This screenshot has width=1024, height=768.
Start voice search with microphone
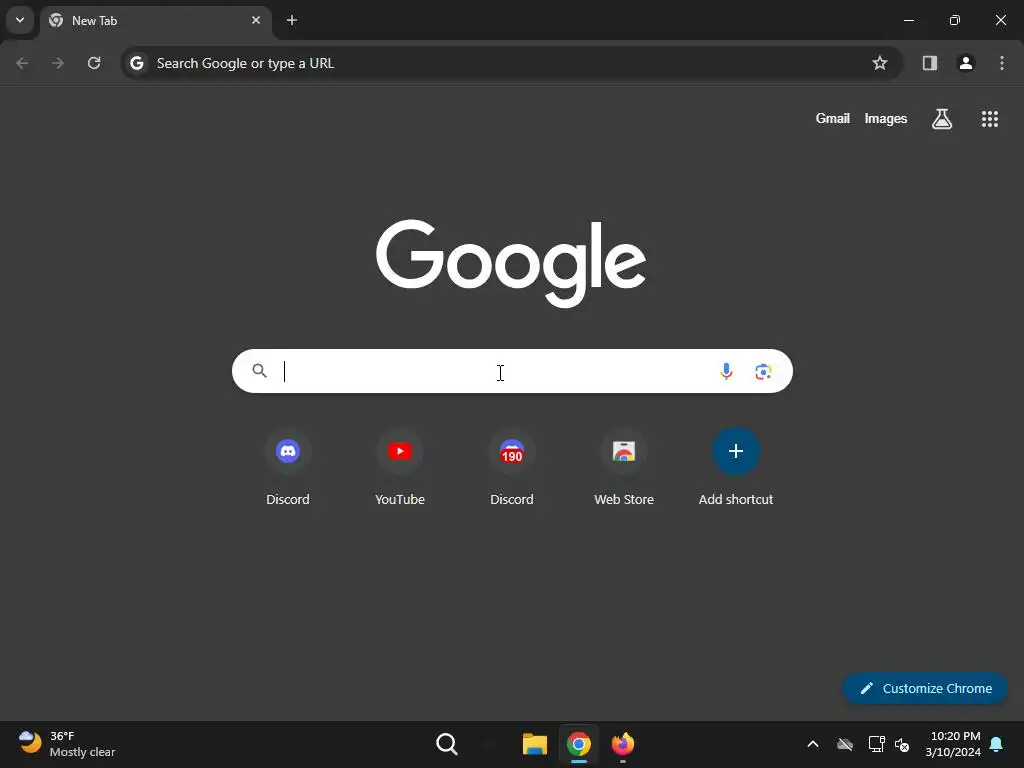pyautogui.click(x=726, y=371)
